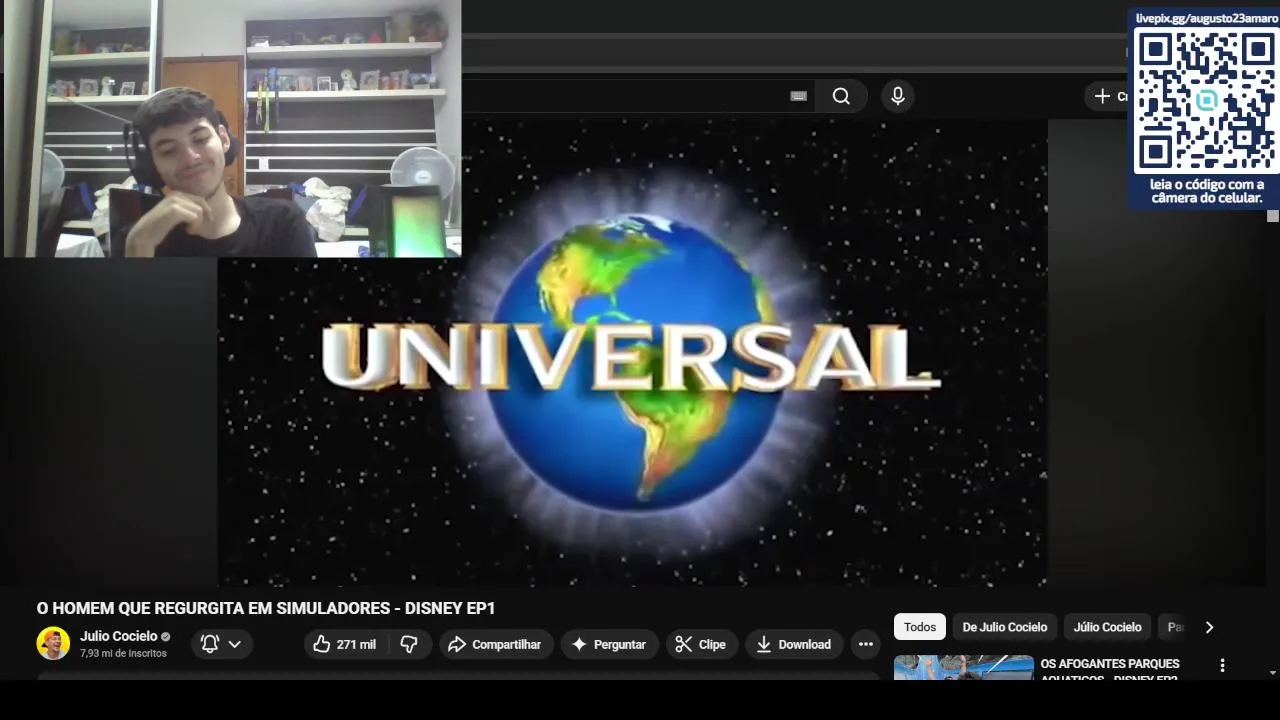Open OS AFOGANTES PARQUES video thumbnail
This screenshot has width=1280, height=720.
tap(964, 668)
